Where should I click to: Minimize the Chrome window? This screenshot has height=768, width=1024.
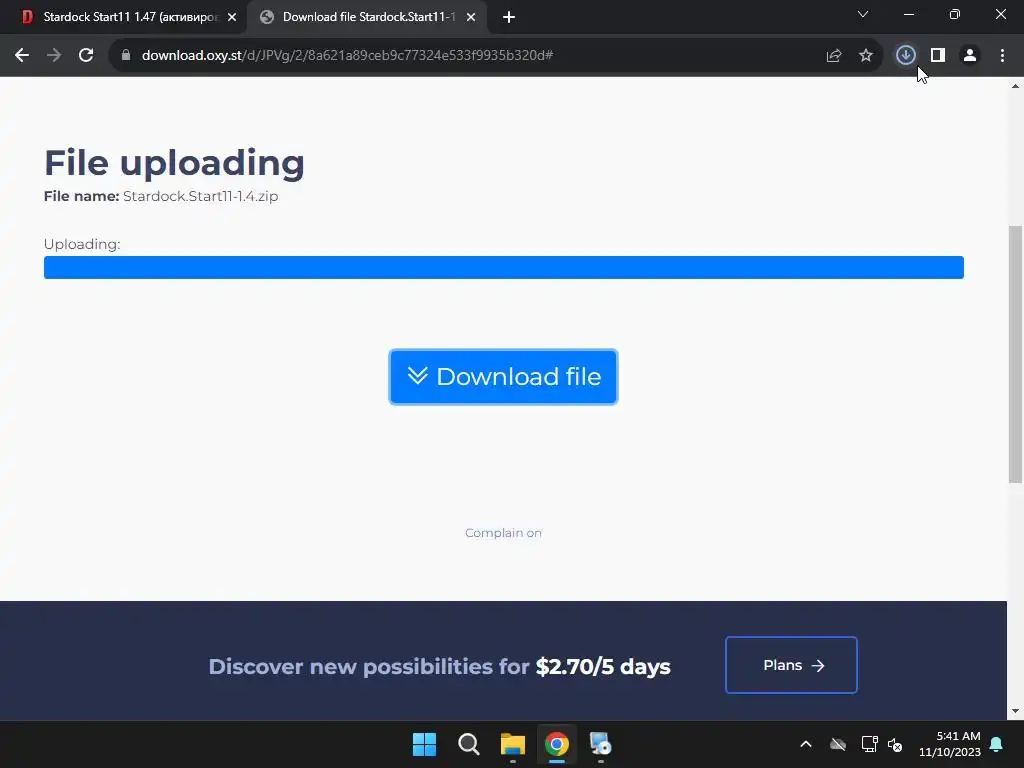(x=908, y=14)
